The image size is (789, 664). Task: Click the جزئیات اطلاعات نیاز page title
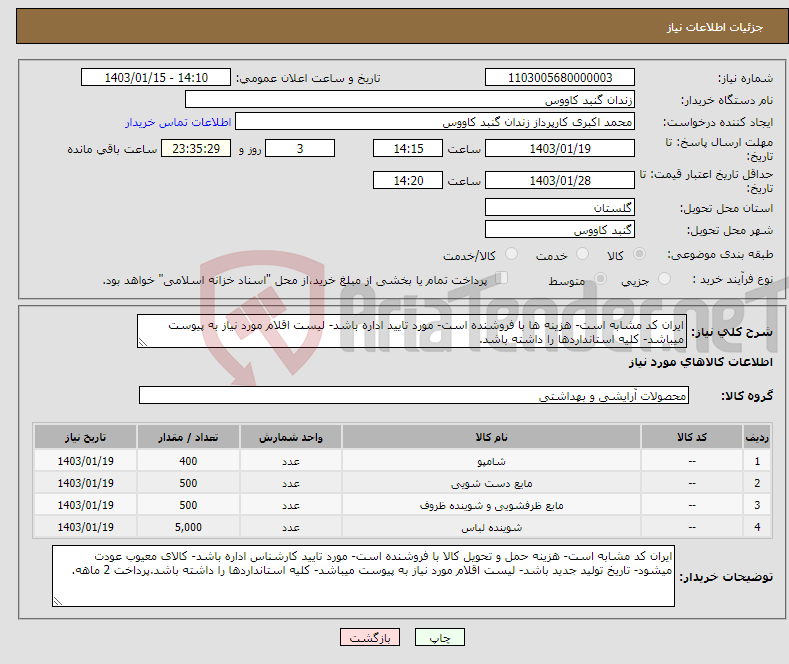pyautogui.click(x=715, y=27)
